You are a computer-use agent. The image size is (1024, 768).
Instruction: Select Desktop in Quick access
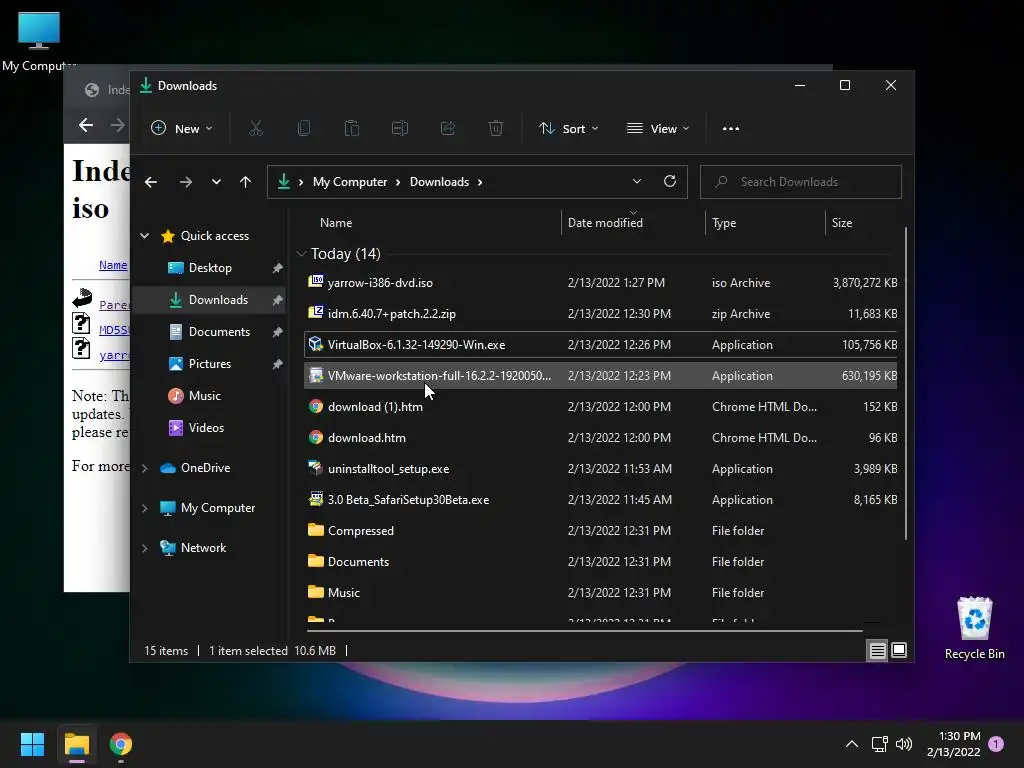pyautogui.click(x=210, y=268)
